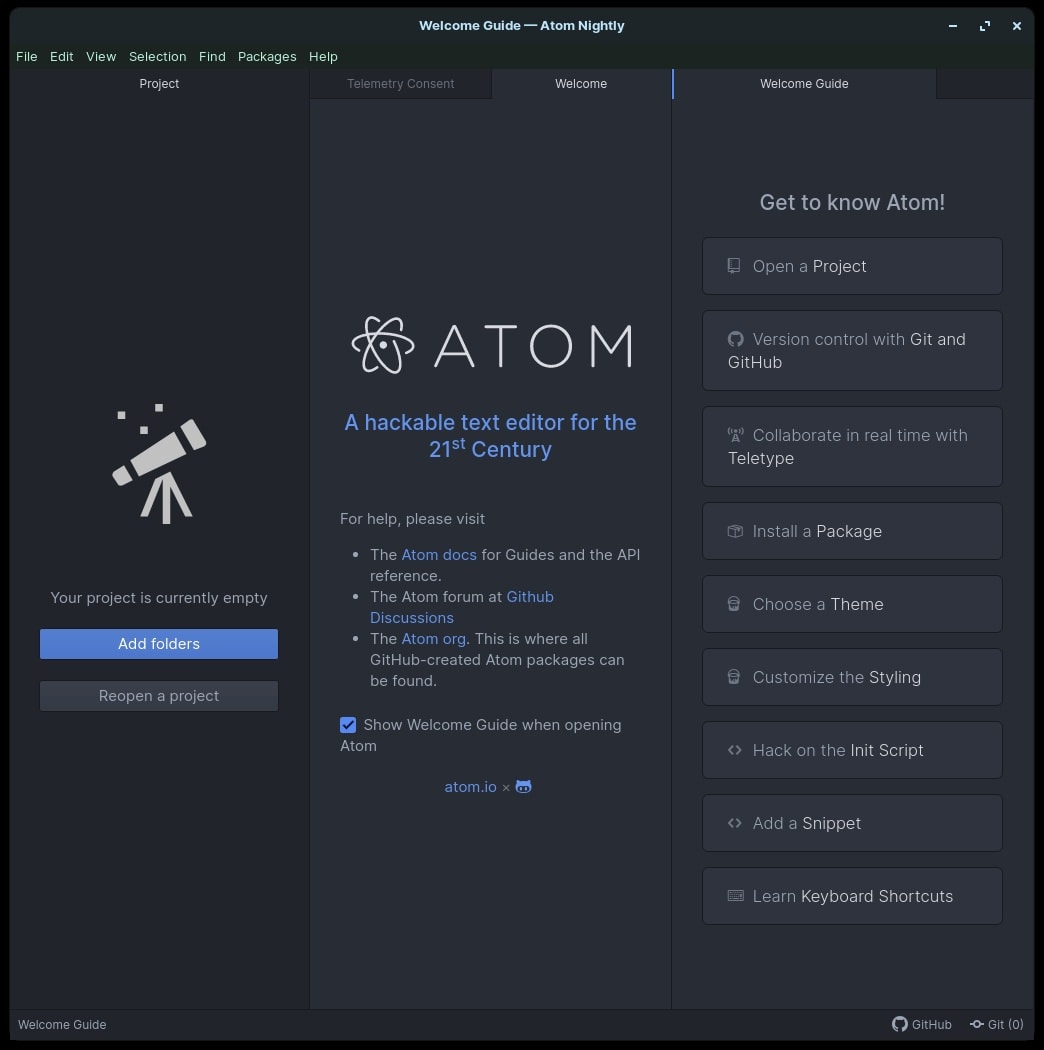Click the telescope icon in Project panel
Image resolution: width=1044 pixels, height=1050 pixels.
(159, 463)
